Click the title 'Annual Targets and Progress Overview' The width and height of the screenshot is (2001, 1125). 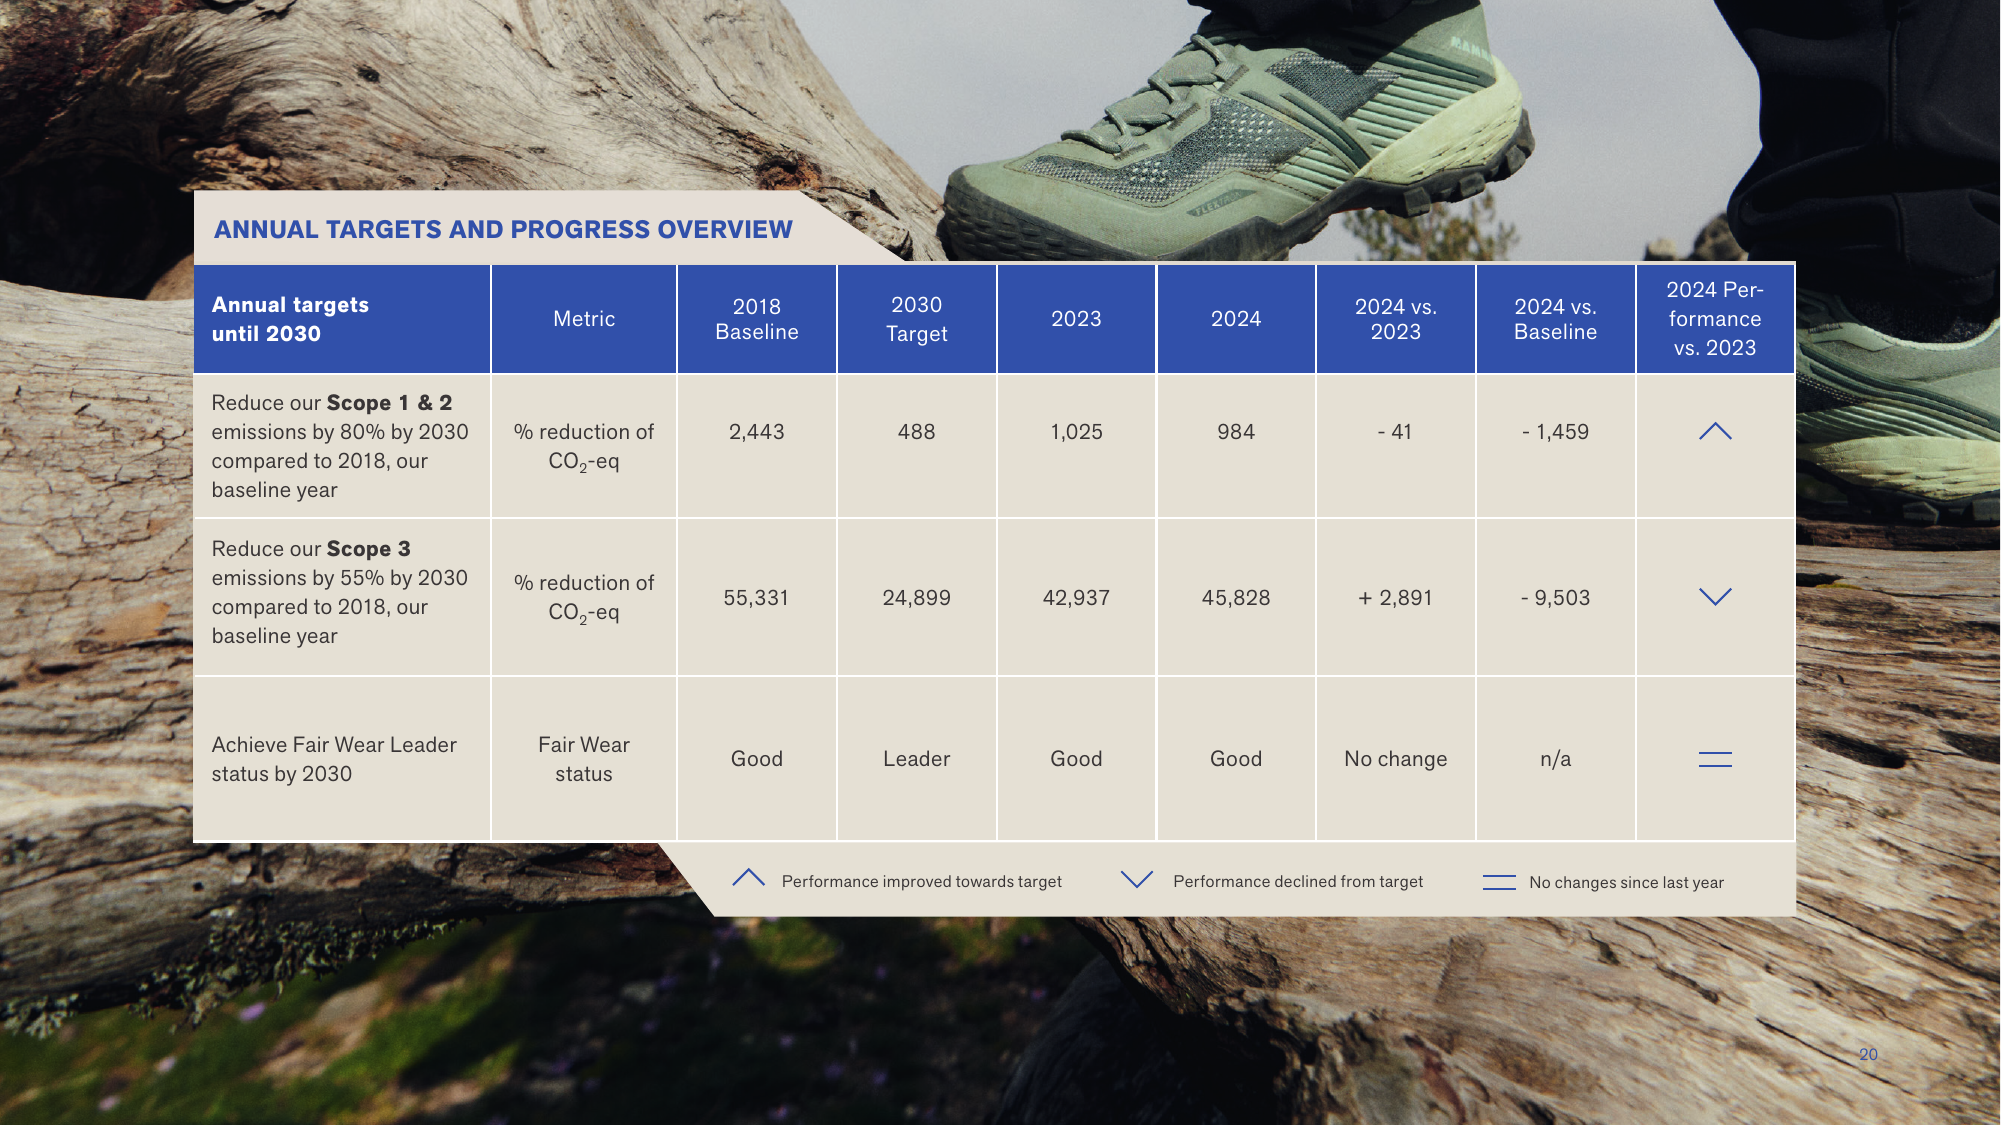tap(503, 229)
